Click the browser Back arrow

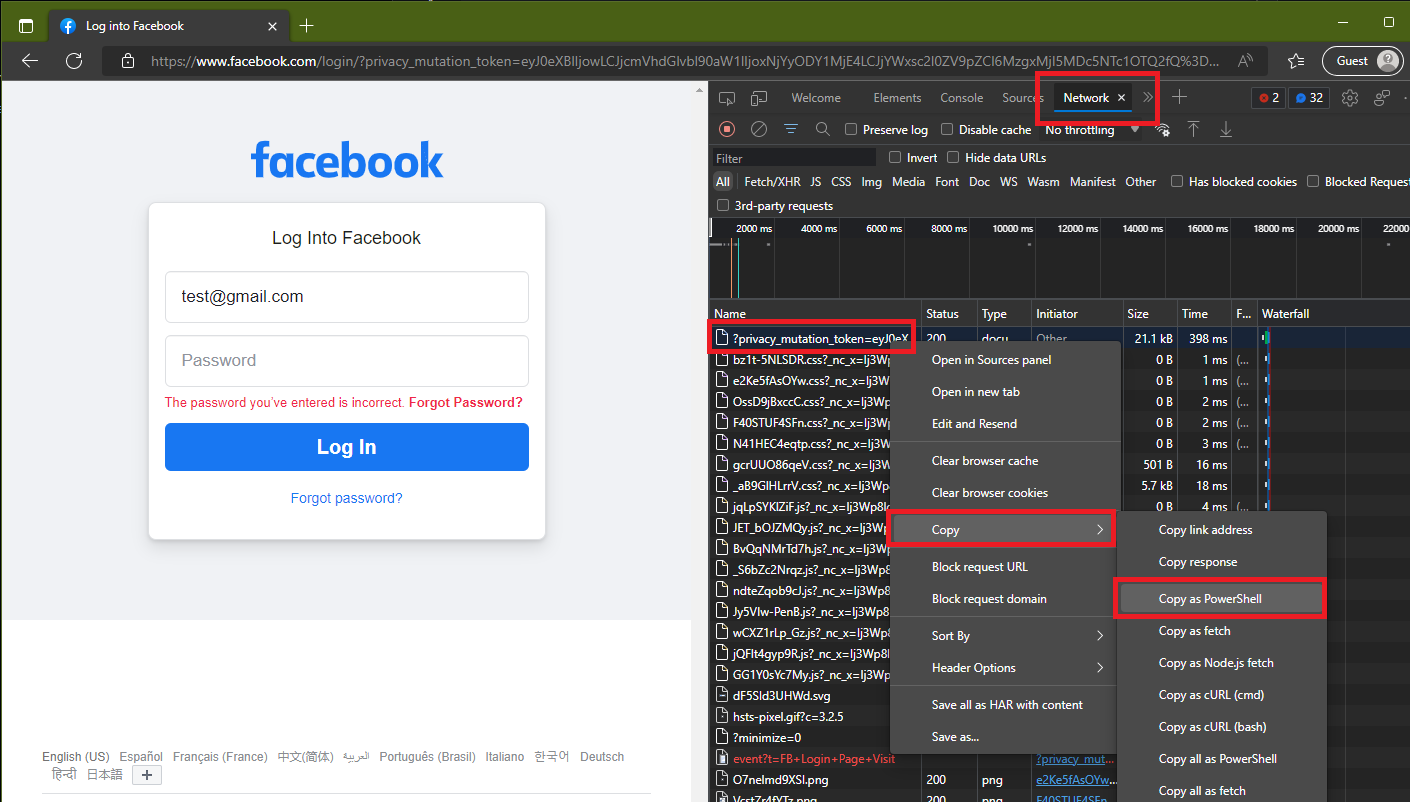point(30,61)
